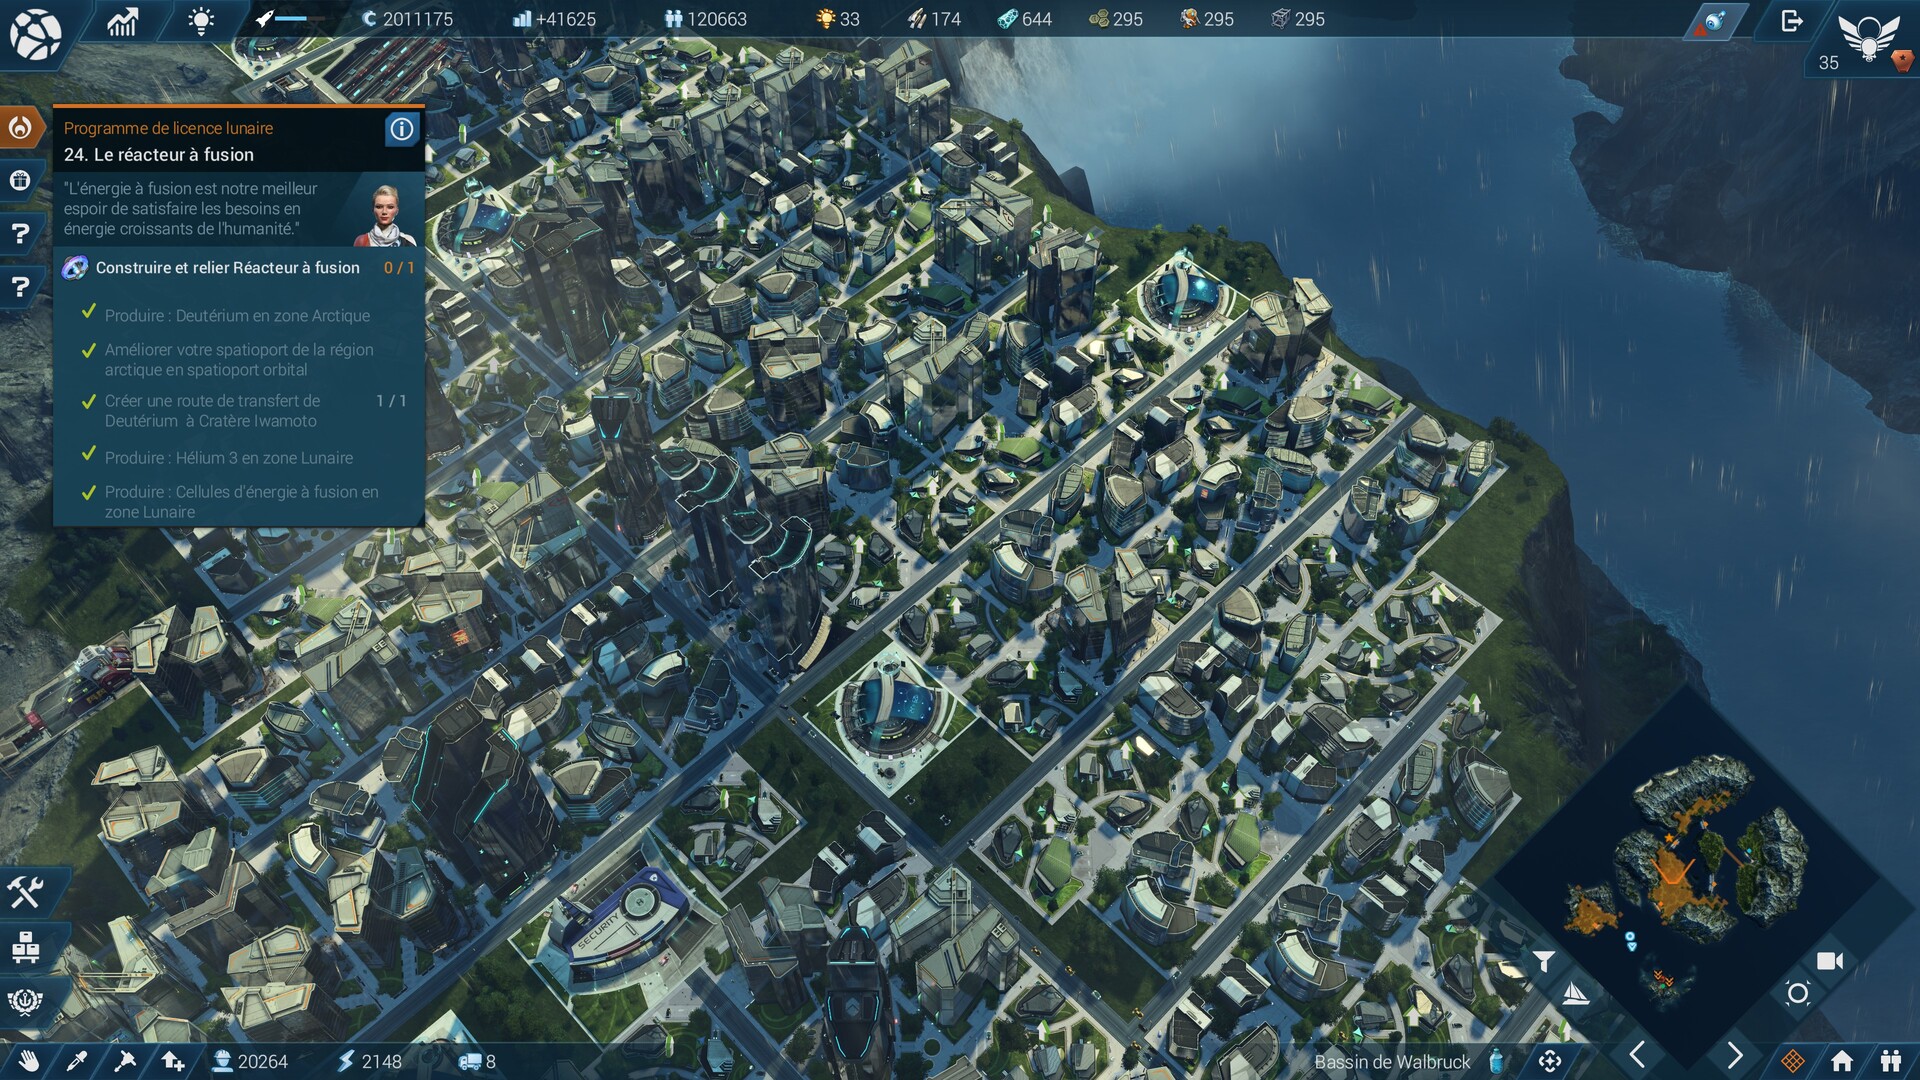
Task: Select the orange main quest tab
Action: pyautogui.click(x=21, y=127)
